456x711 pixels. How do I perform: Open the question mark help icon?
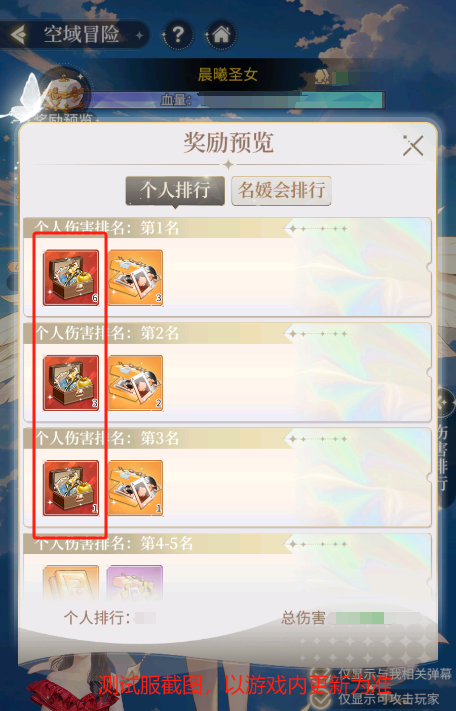click(x=178, y=34)
